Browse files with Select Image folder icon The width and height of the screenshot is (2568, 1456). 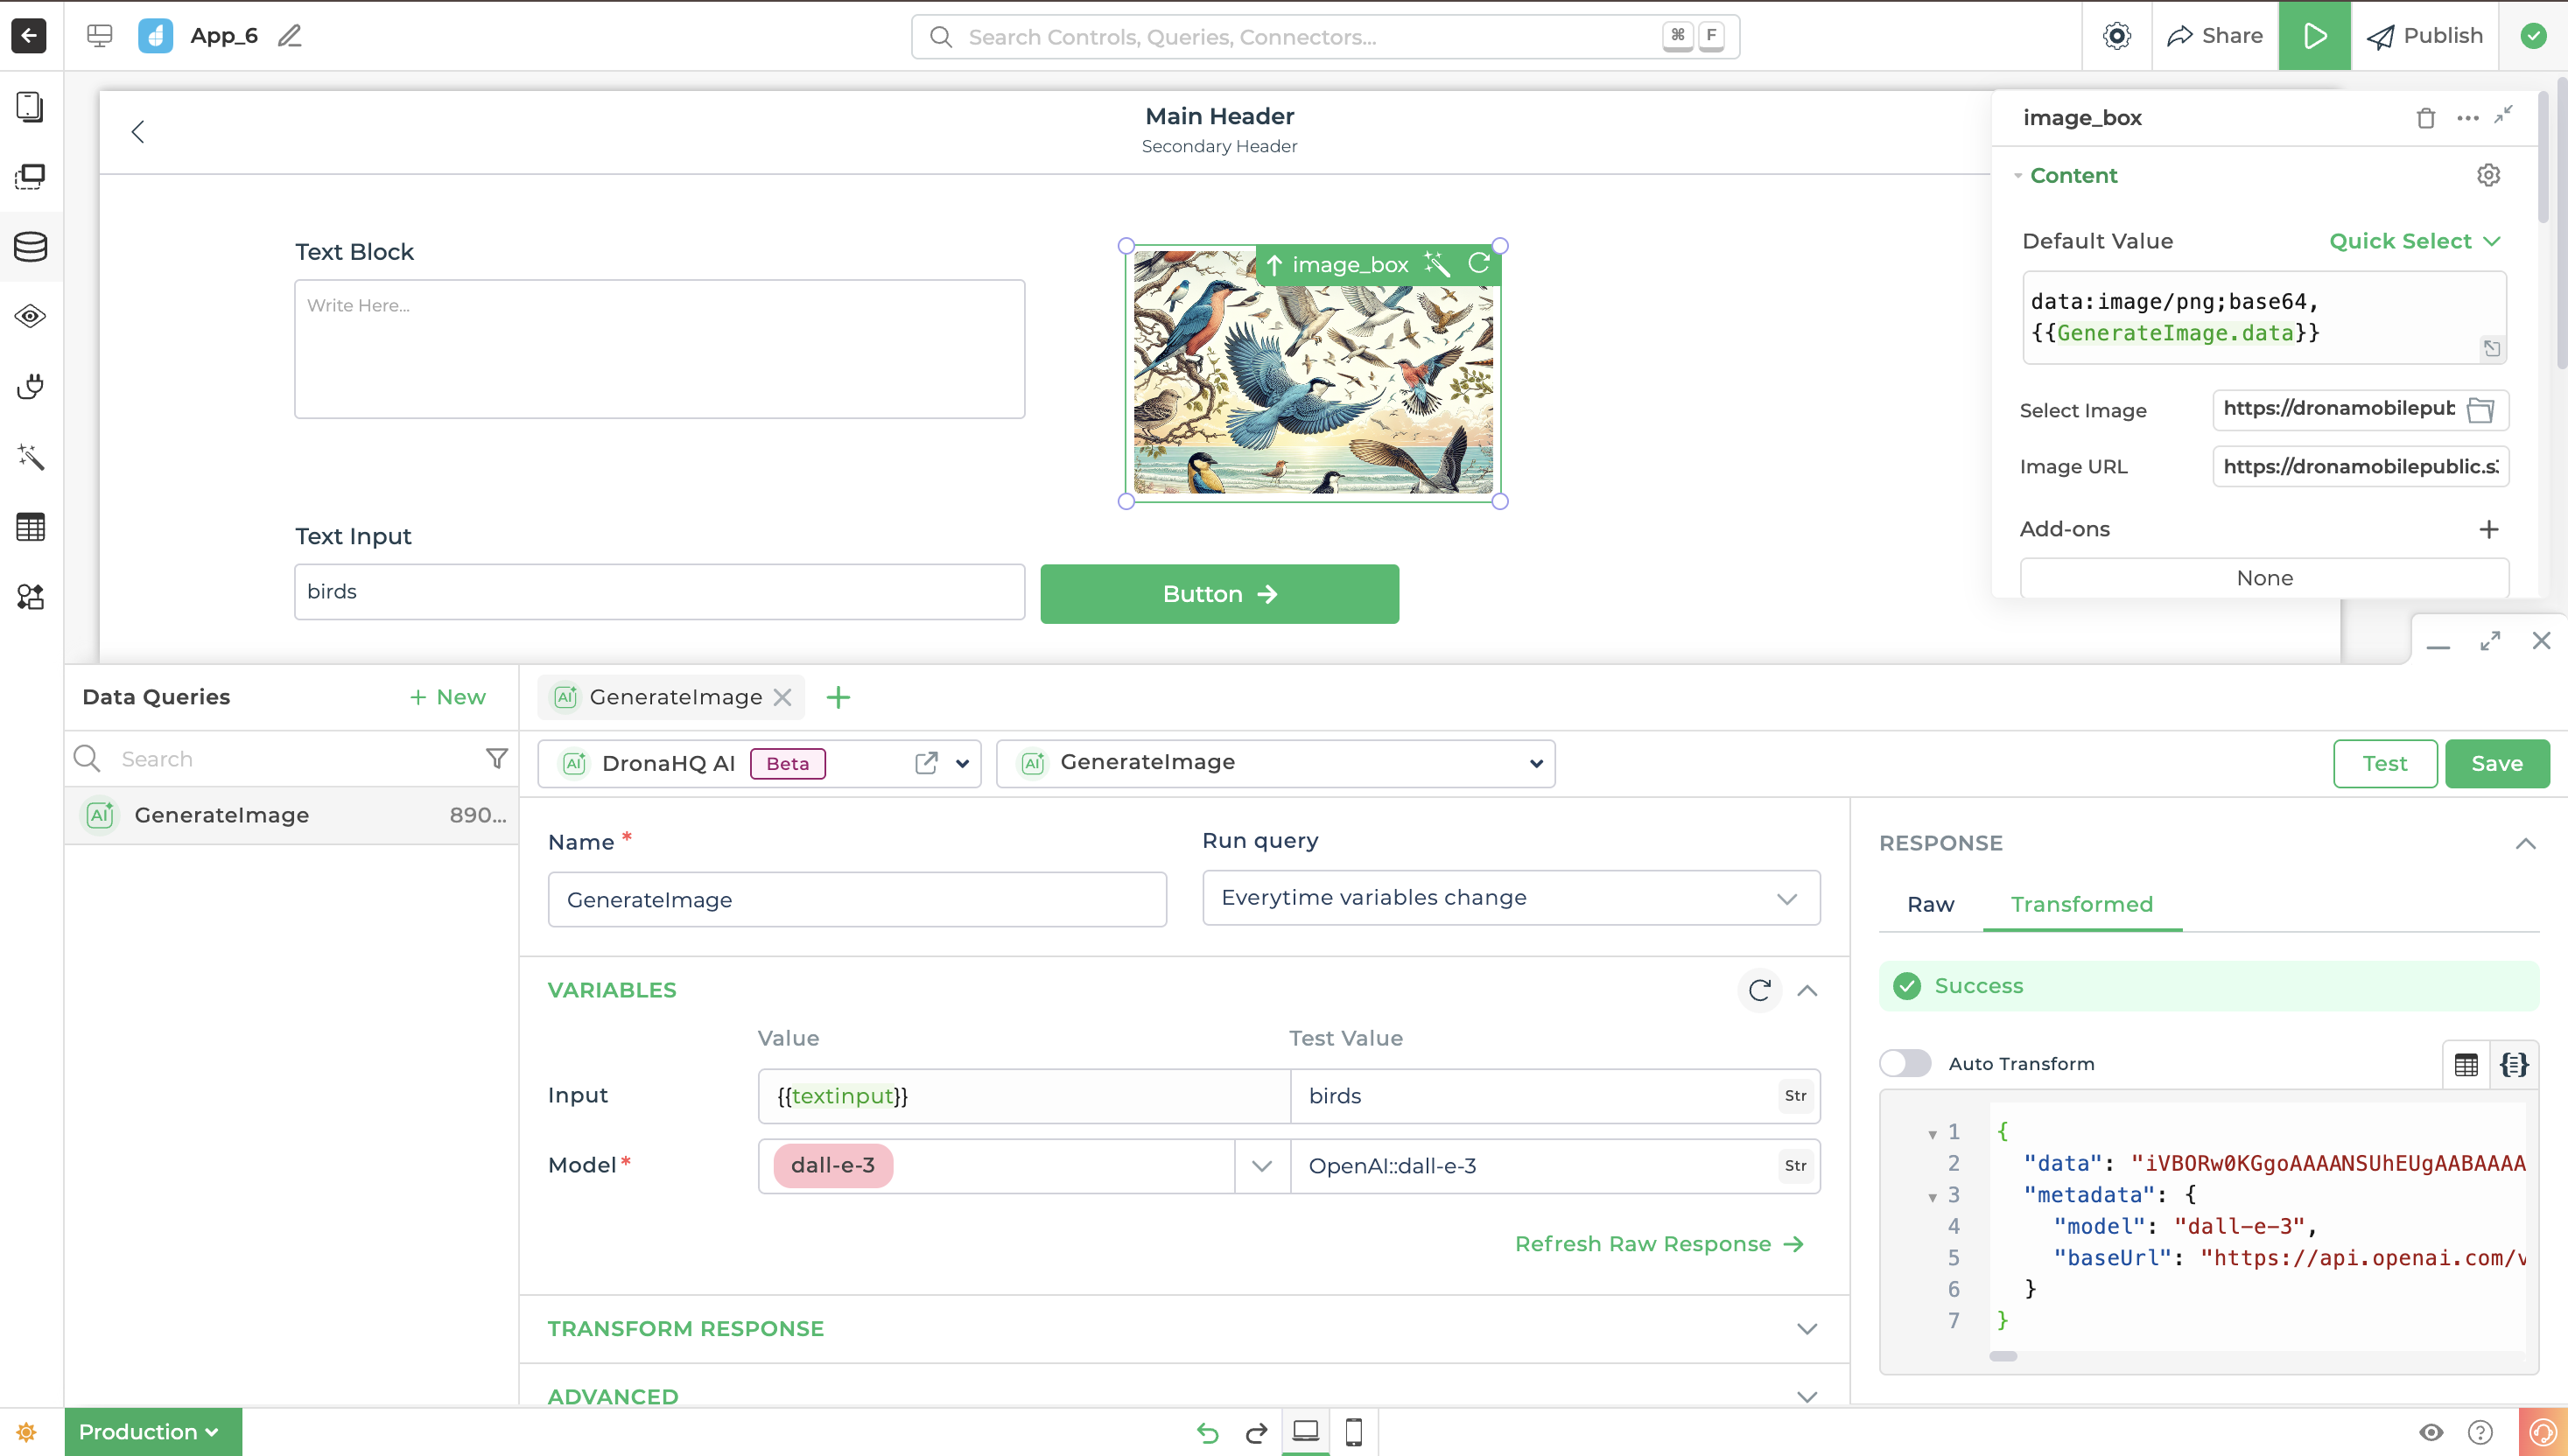[2480, 410]
